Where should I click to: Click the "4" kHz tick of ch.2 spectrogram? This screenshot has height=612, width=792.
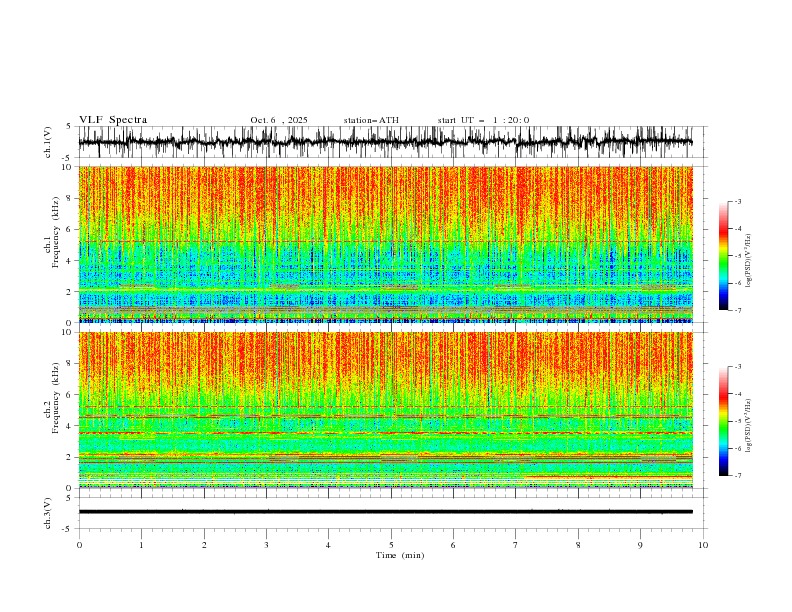pos(69,426)
